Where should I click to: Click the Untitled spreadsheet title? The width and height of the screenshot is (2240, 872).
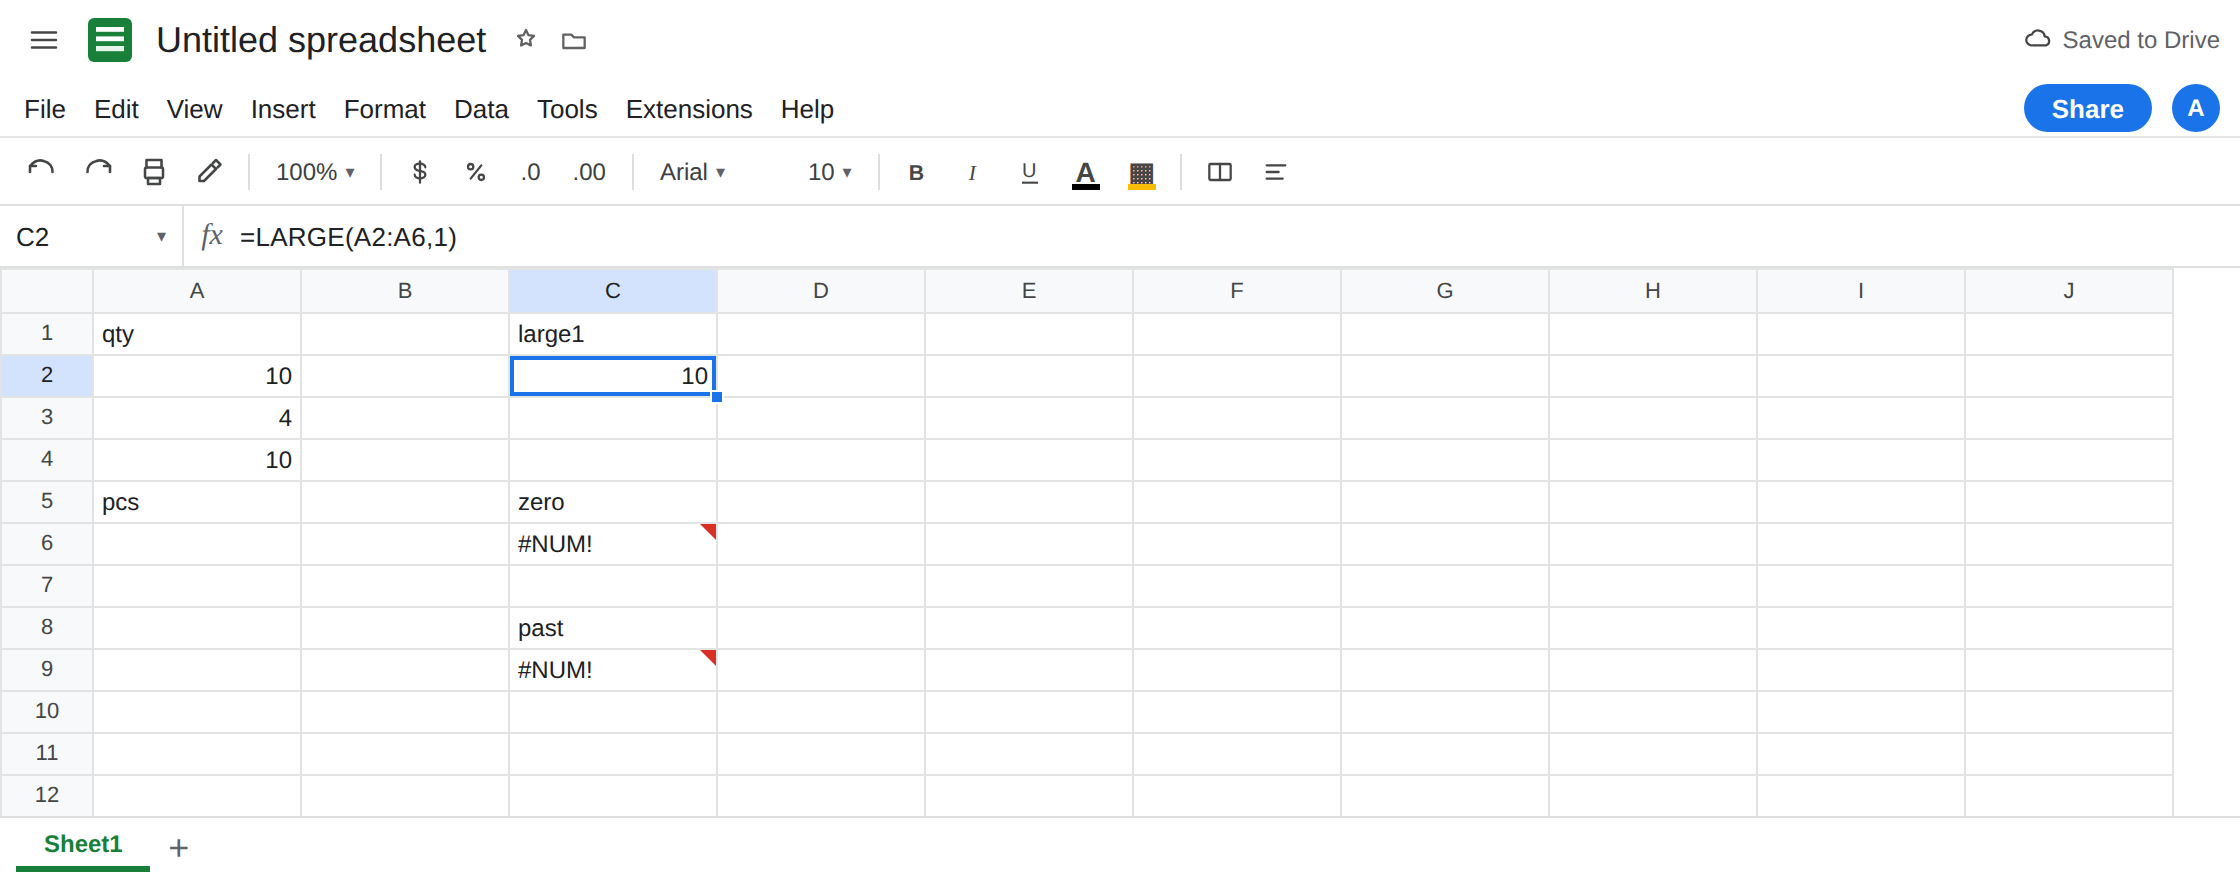point(321,40)
